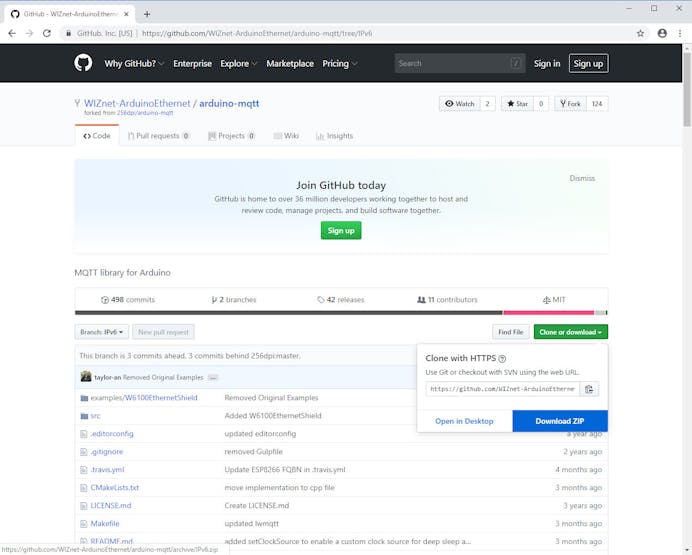Click the .editorconfig file icon

click(x=83, y=434)
